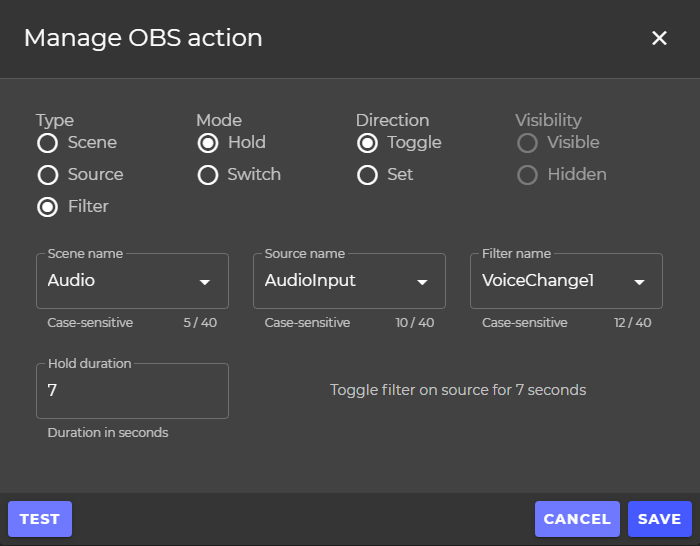Choose Switch mode option

(x=208, y=175)
